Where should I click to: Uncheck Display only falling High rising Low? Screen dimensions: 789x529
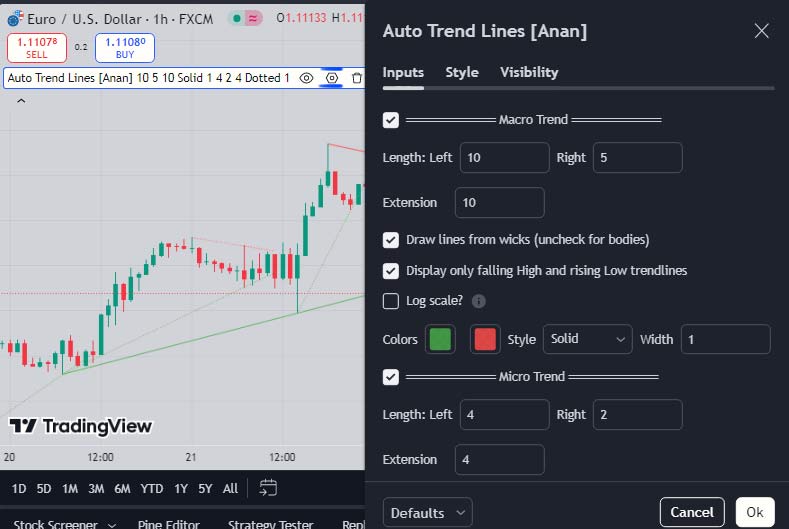(390, 271)
